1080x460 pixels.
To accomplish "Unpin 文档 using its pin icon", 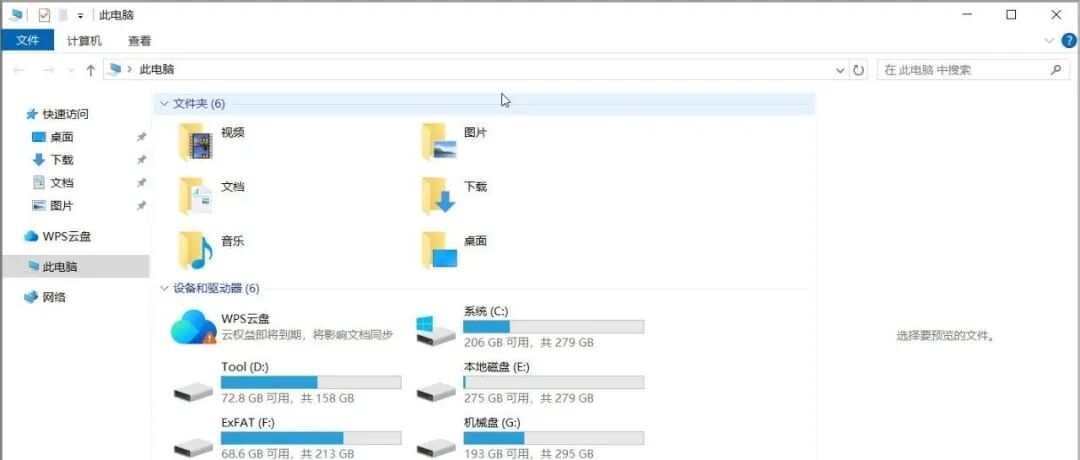I will pos(141,182).
